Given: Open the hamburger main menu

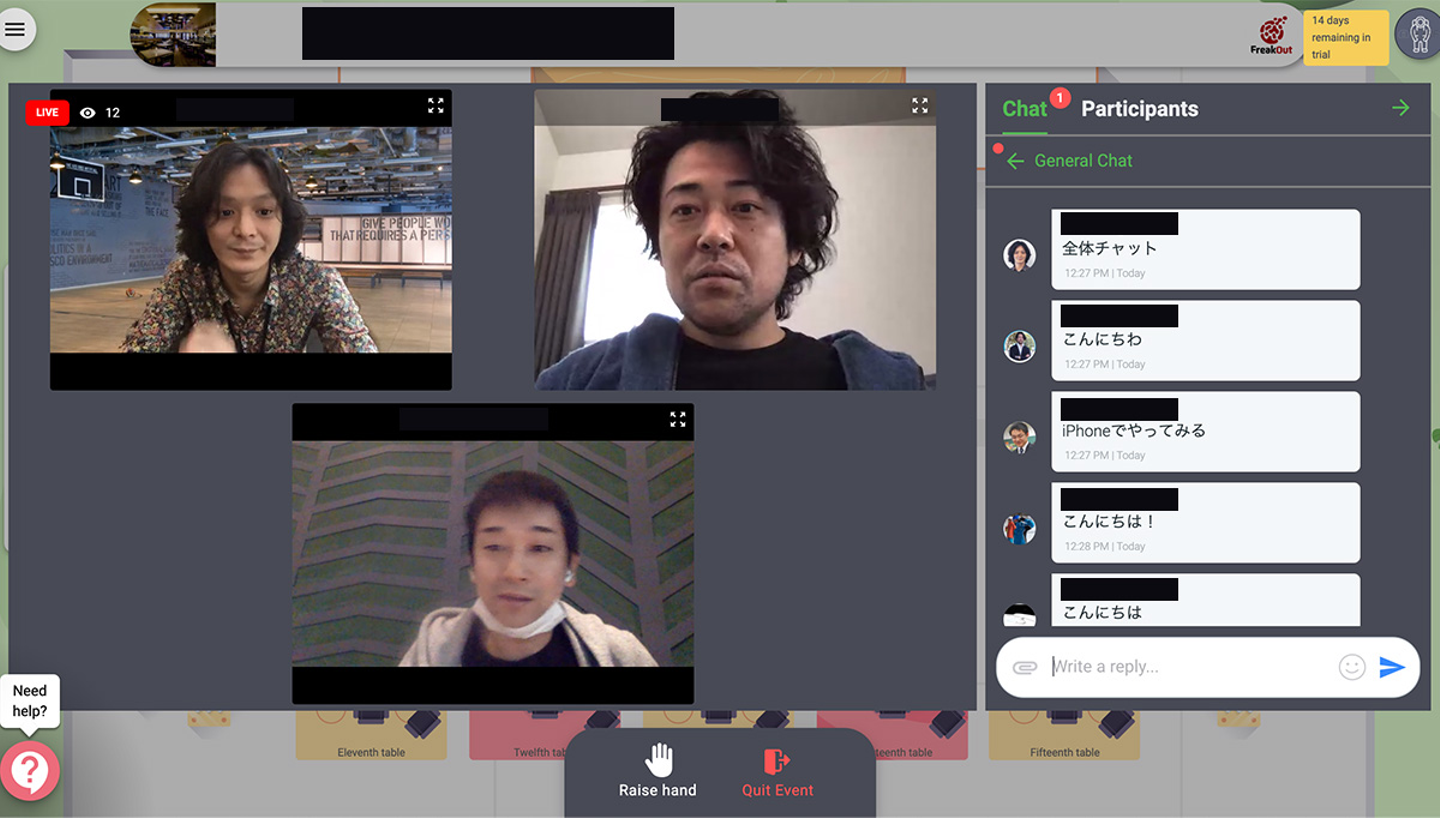Looking at the screenshot, I should [15, 30].
